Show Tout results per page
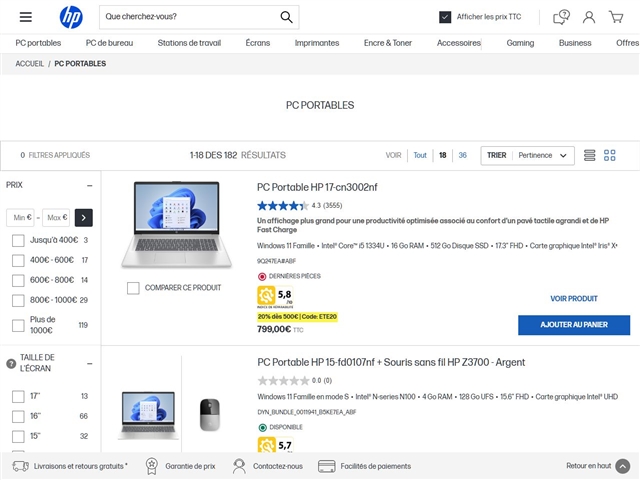This screenshot has height=480, width=640. (420, 155)
